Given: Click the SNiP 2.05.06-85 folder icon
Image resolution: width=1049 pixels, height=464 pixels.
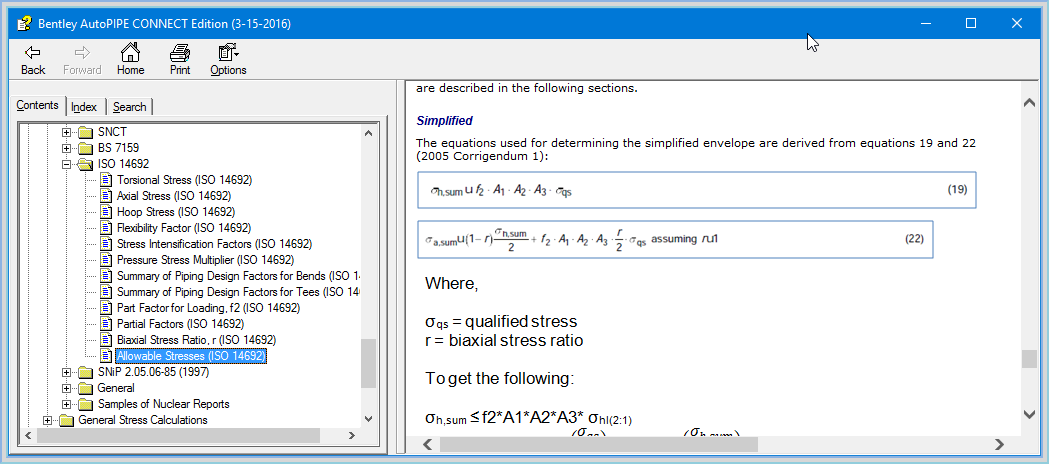Looking at the screenshot, I should click(85, 372).
